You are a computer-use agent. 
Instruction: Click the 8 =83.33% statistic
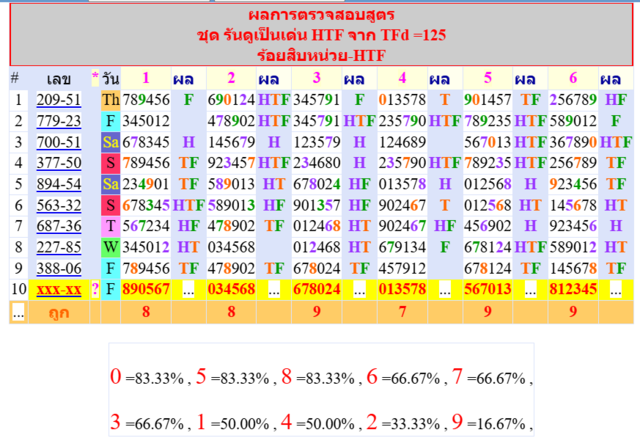point(318,377)
